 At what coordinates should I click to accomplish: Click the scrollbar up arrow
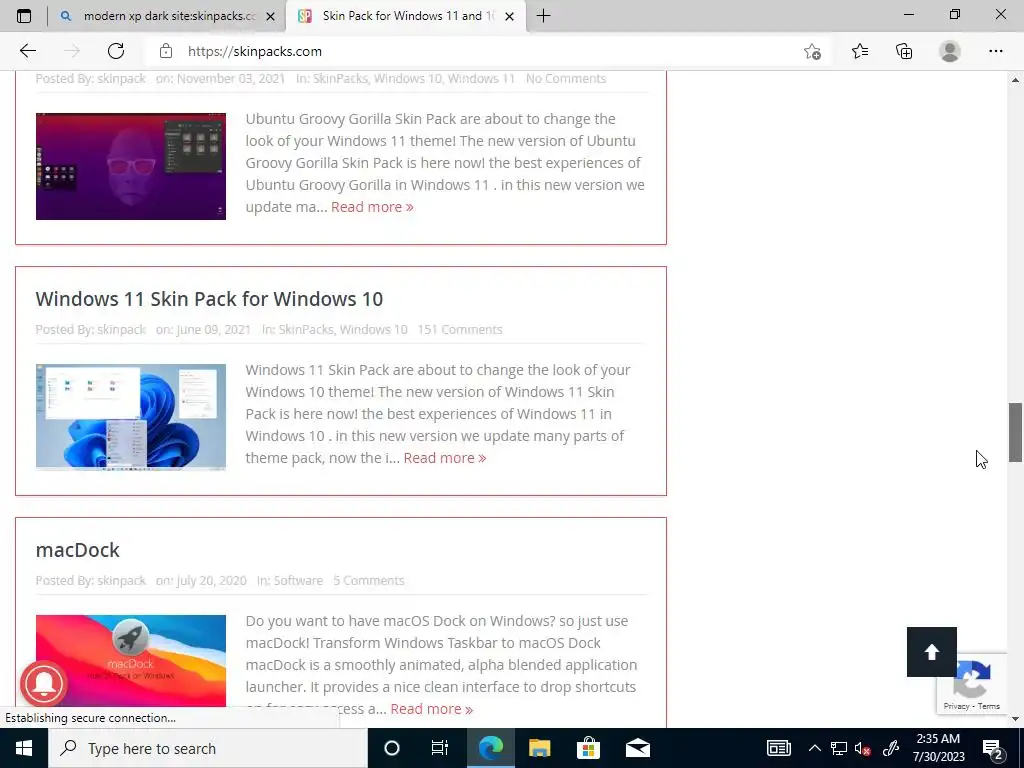(1016, 80)
